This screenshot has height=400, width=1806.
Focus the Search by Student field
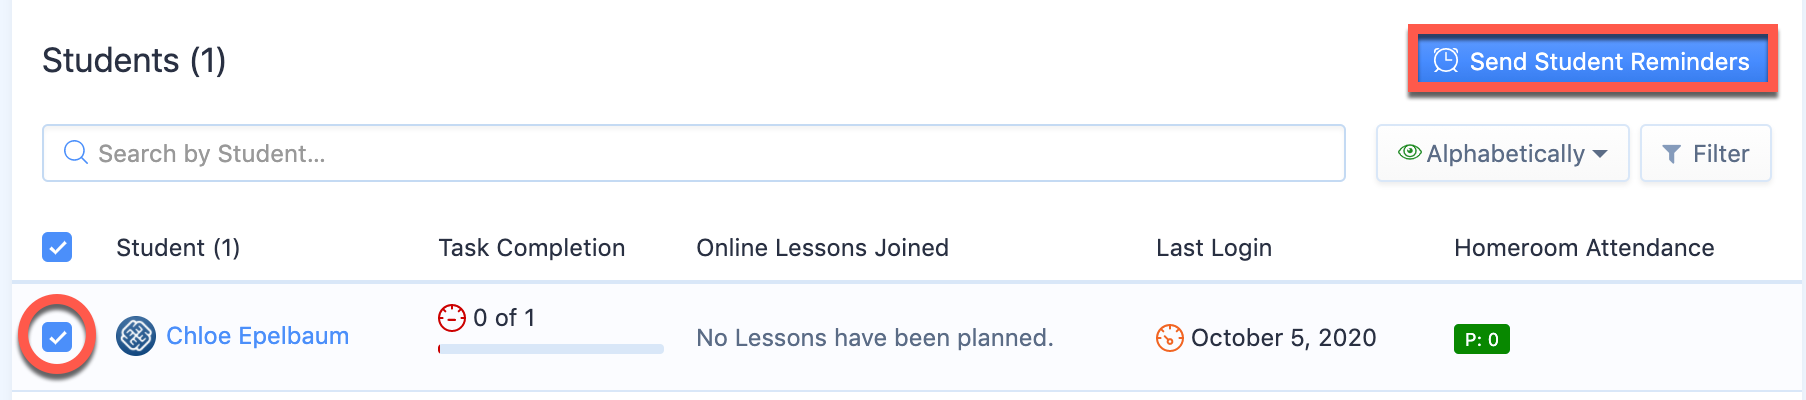tap(693, 153)
